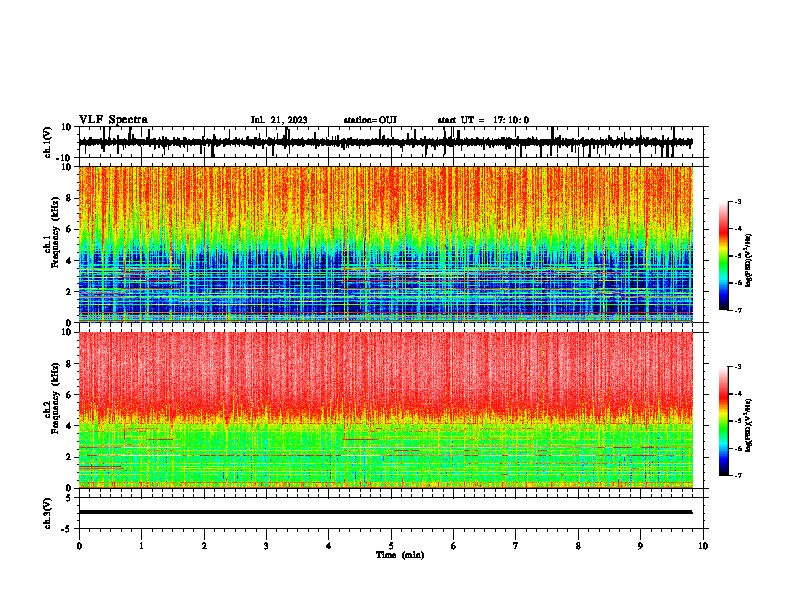The width and height of the screenshot is (792, 612).
Task: Click the 'VLF Spectra' title text
Action: coord(113,120)
